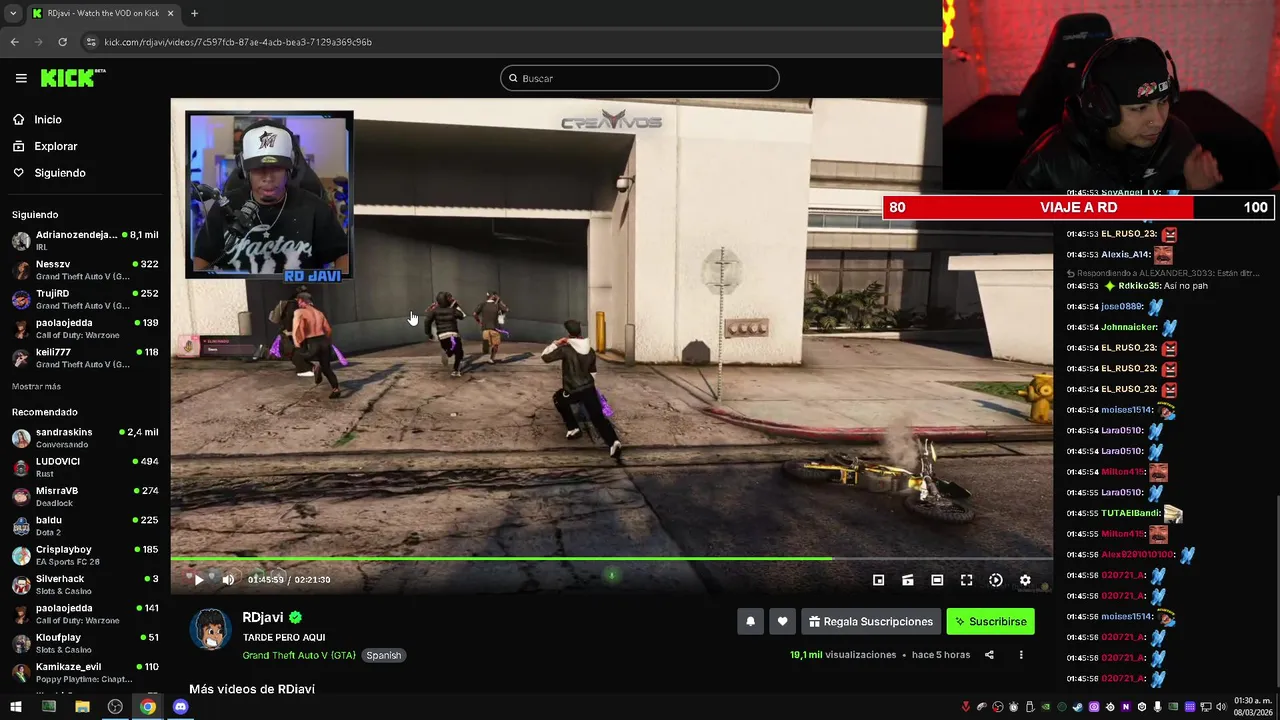Image resolution: width=1280 pixels, height=720 pixels.
Task: Click 'Más videos de RDjavi' heading
Action: pos(252,689)
